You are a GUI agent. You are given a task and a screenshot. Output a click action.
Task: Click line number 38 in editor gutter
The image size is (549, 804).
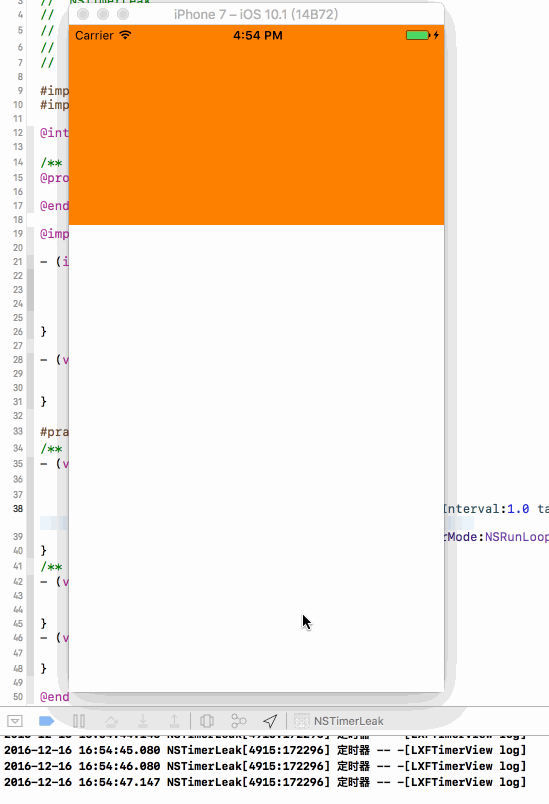tap(18, 509)
